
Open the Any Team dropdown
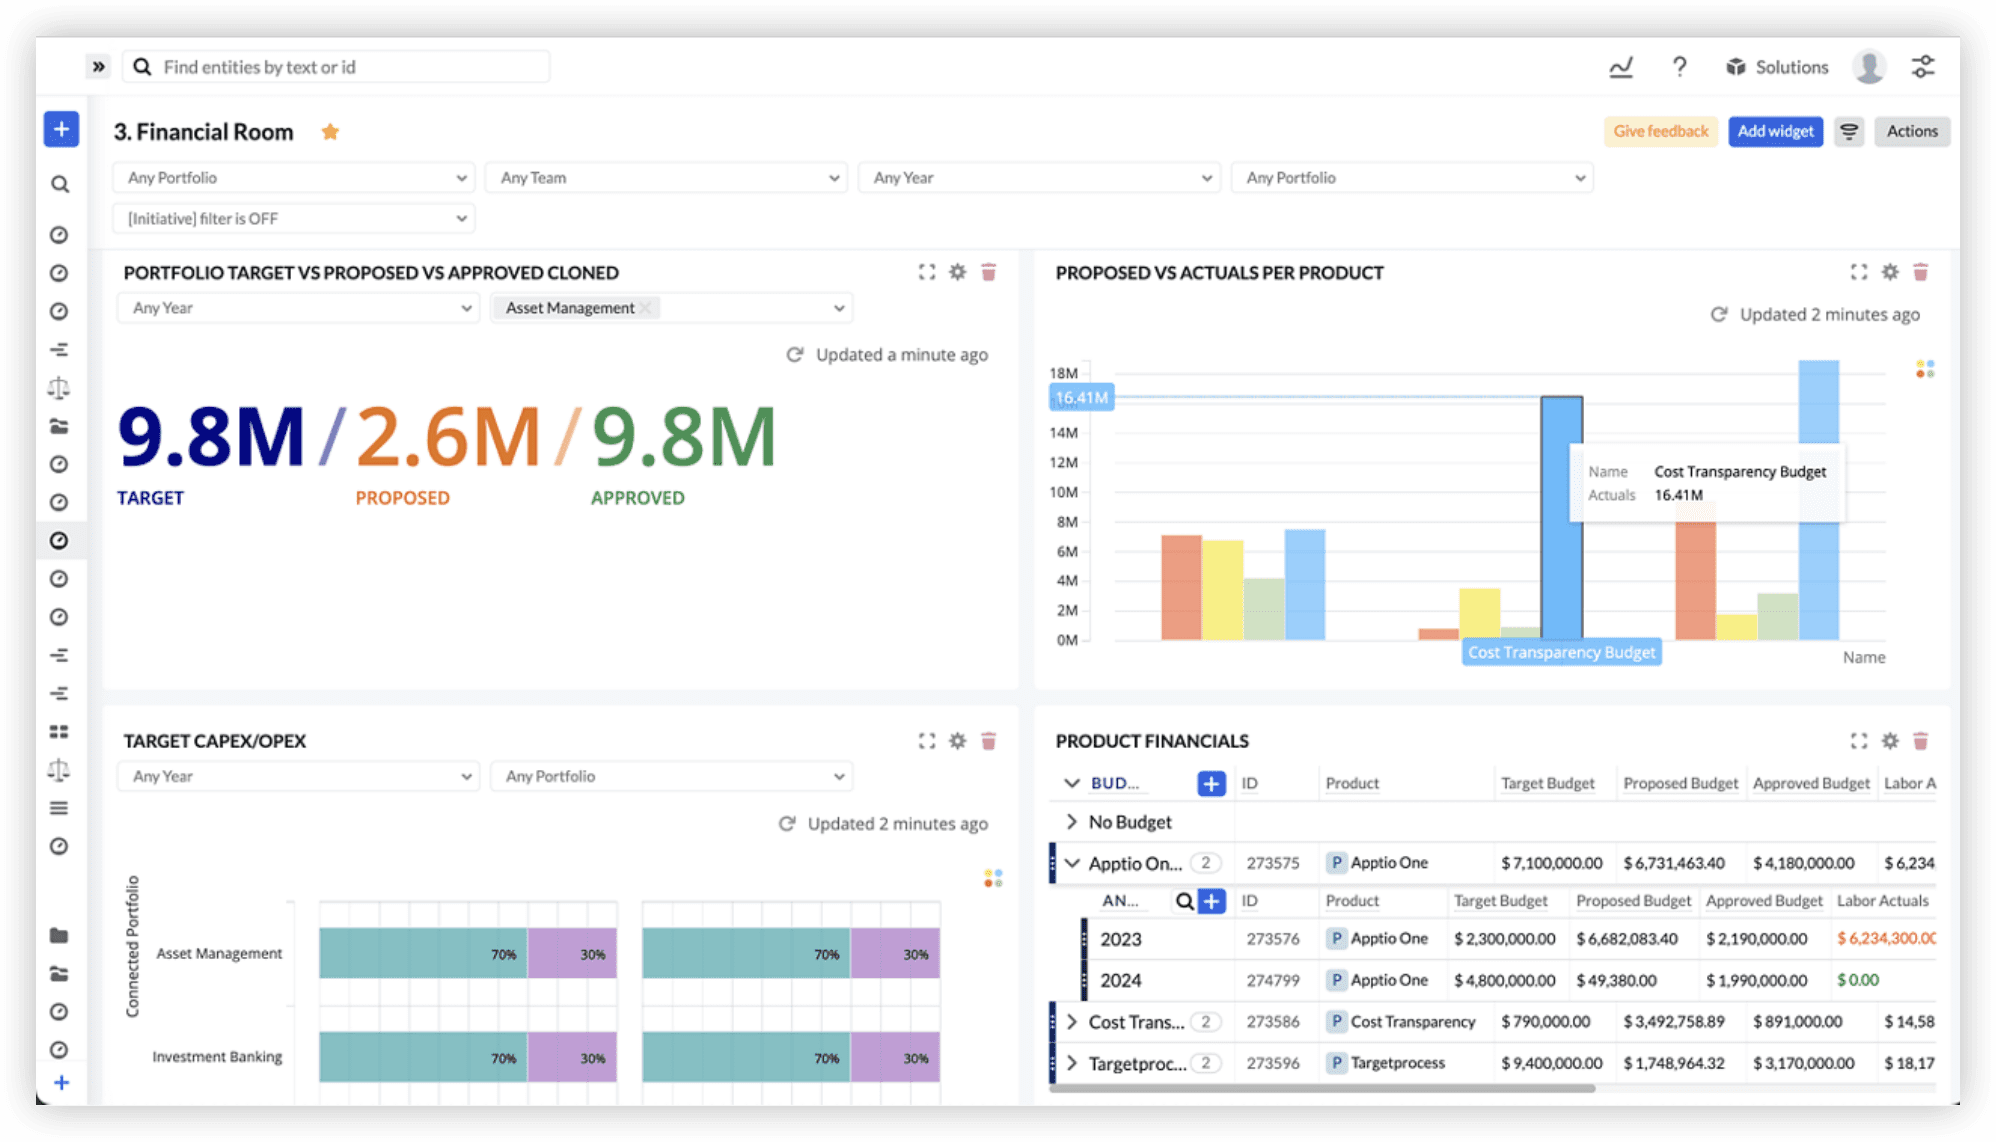[667, 178]
